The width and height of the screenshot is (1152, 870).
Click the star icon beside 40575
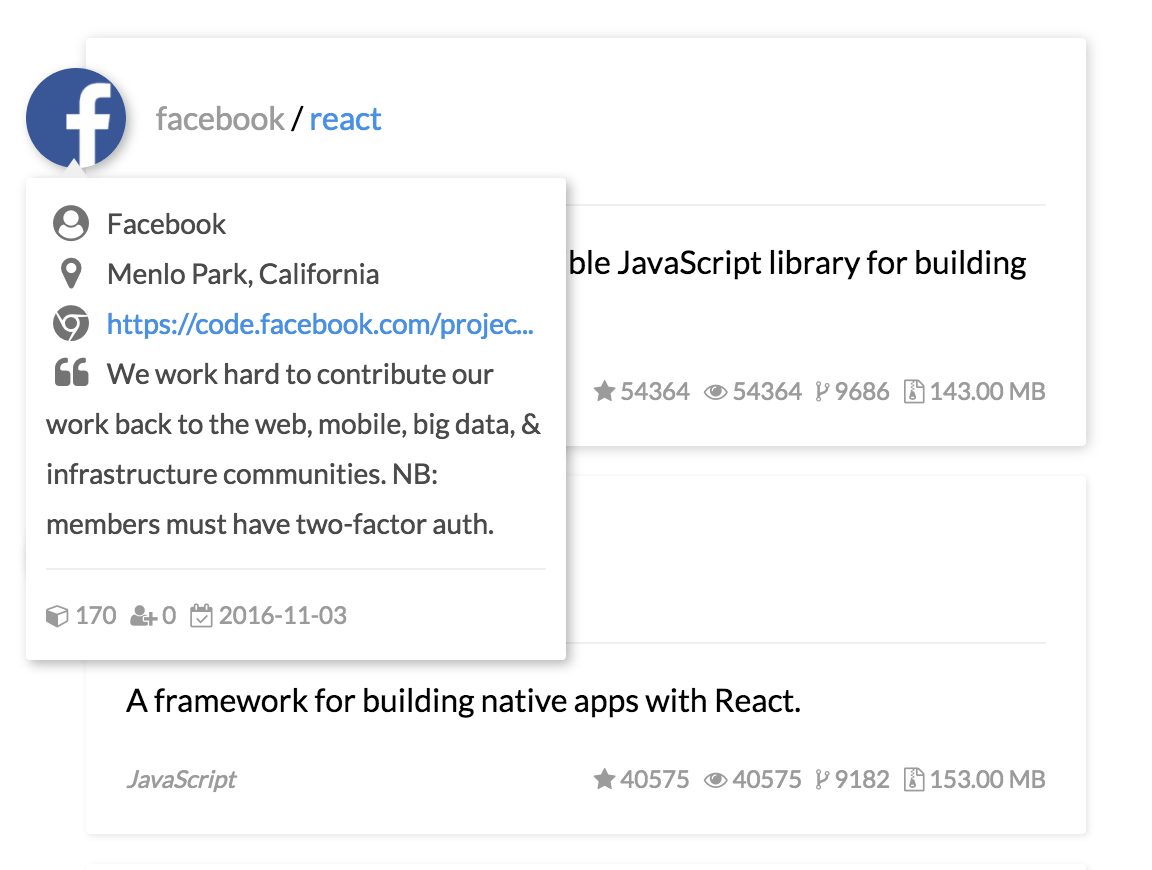(604, 779)
